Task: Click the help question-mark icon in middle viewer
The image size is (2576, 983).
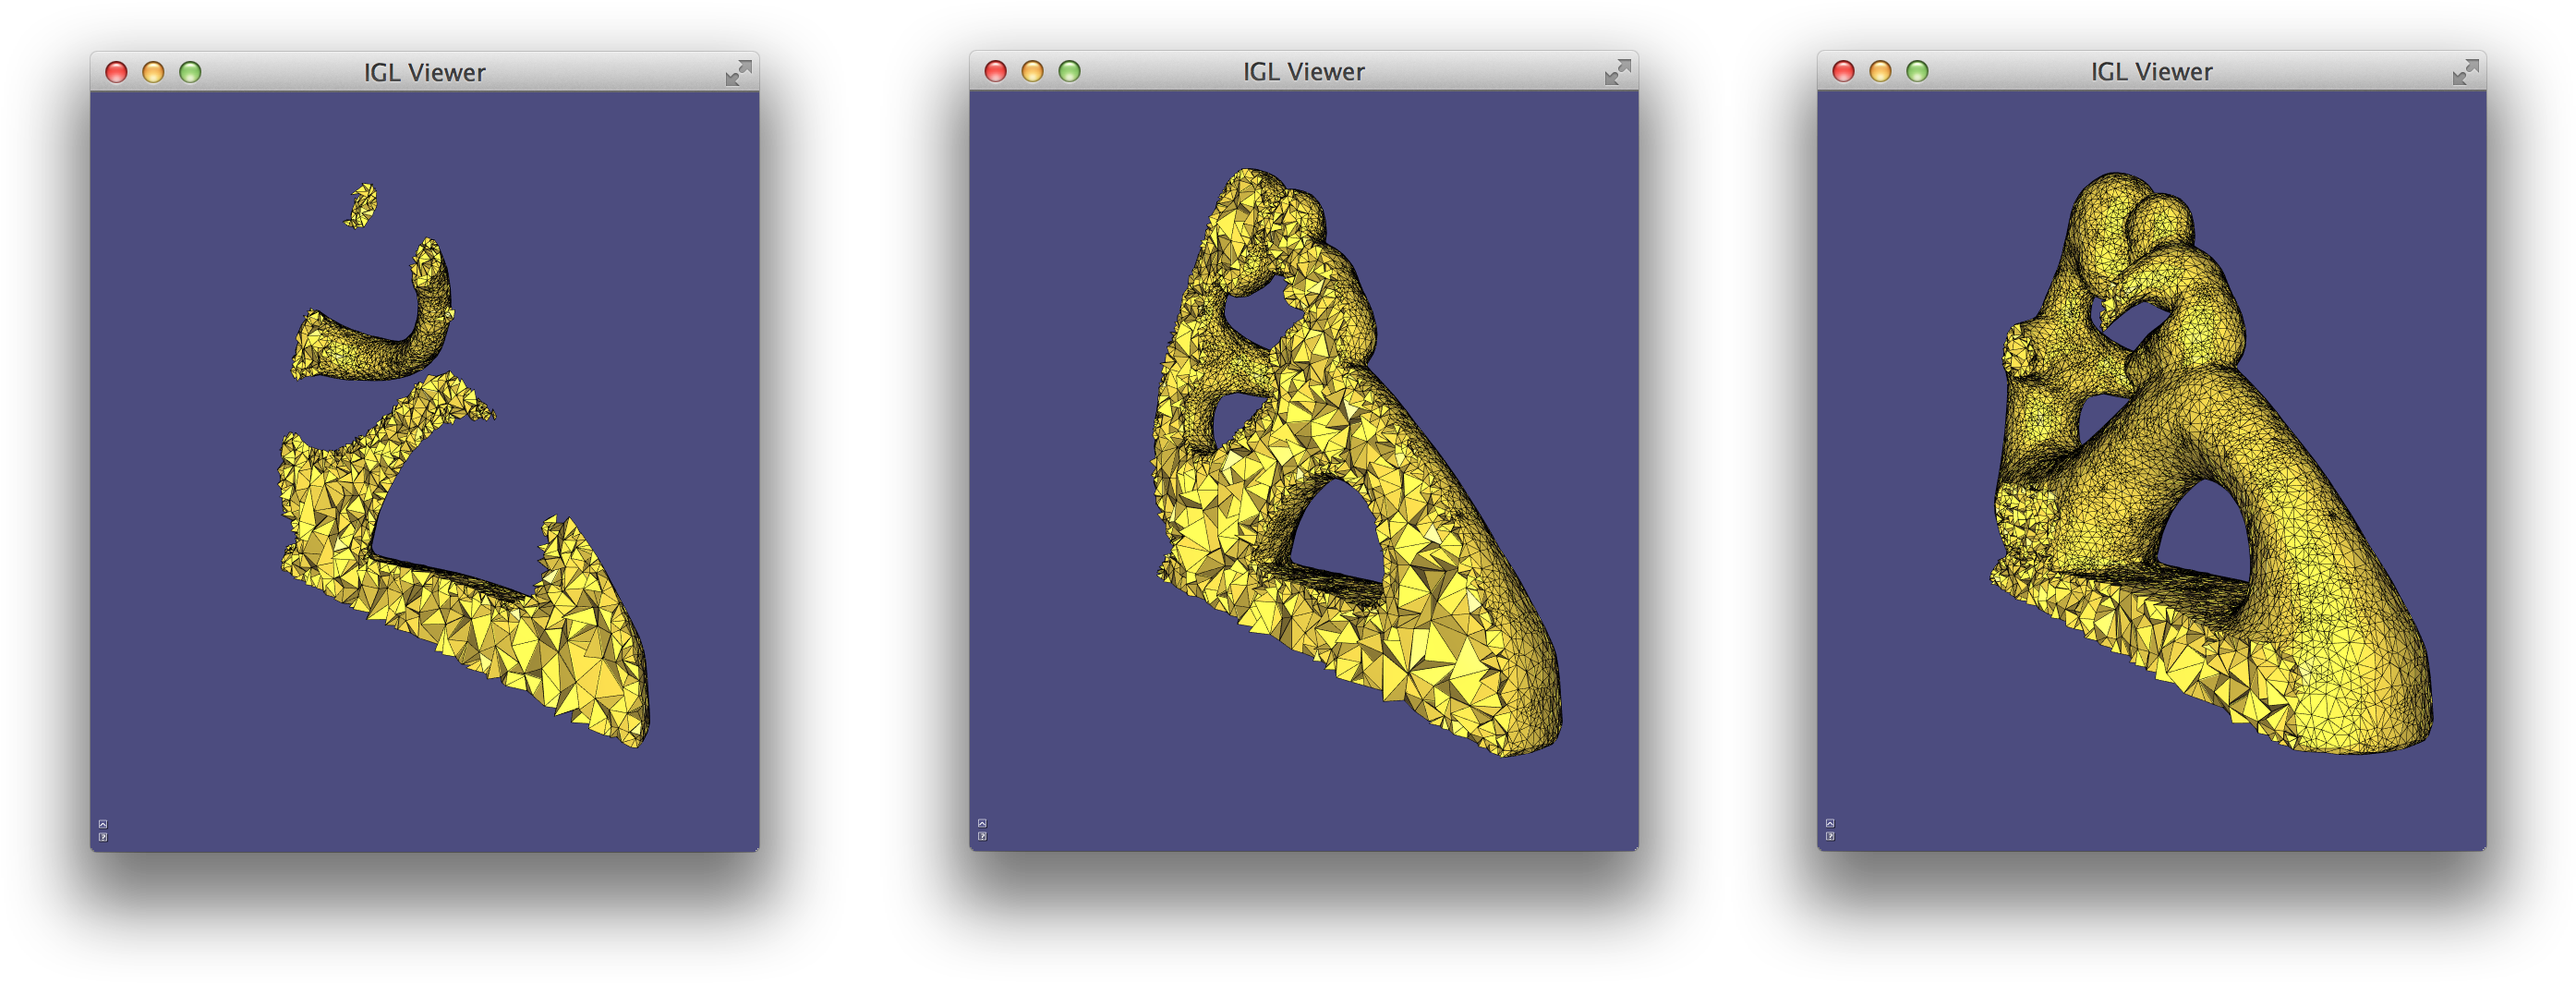Action: click(x=982, y=836)
